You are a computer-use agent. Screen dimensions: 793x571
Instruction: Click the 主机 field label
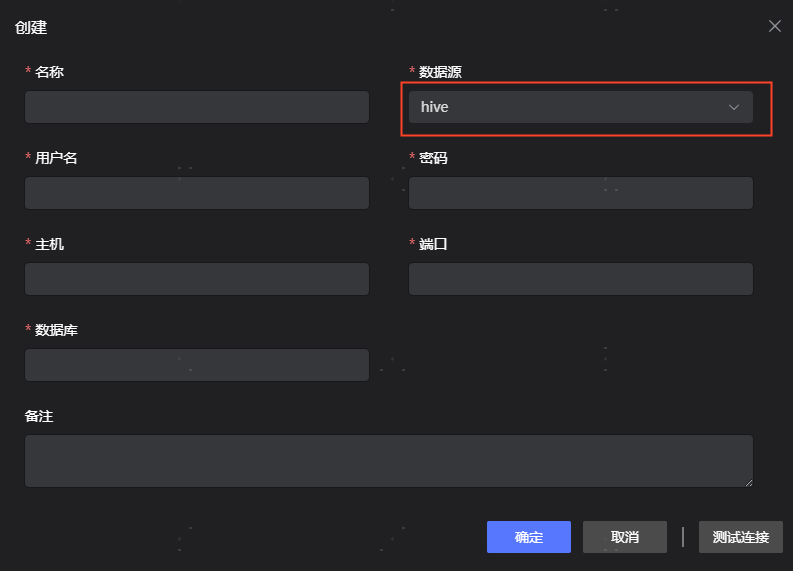tap(49, 244)
